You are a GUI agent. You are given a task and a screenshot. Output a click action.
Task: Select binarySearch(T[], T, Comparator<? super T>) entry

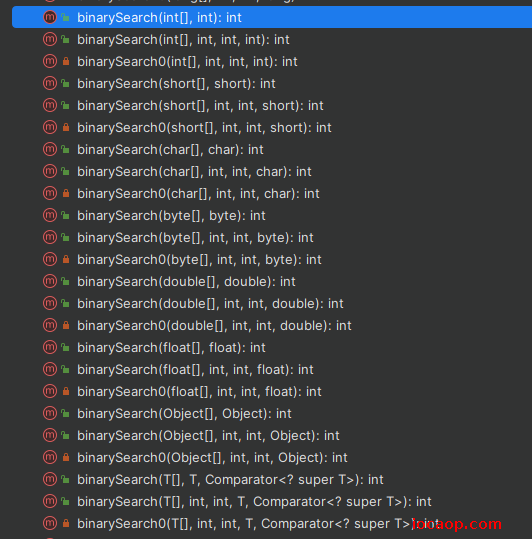[272, 480]
